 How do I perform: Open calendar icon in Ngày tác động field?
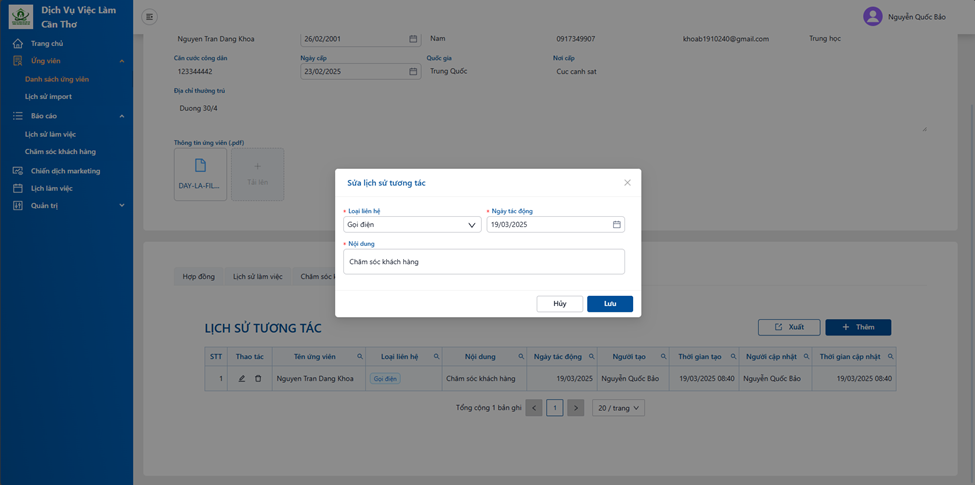617,224
